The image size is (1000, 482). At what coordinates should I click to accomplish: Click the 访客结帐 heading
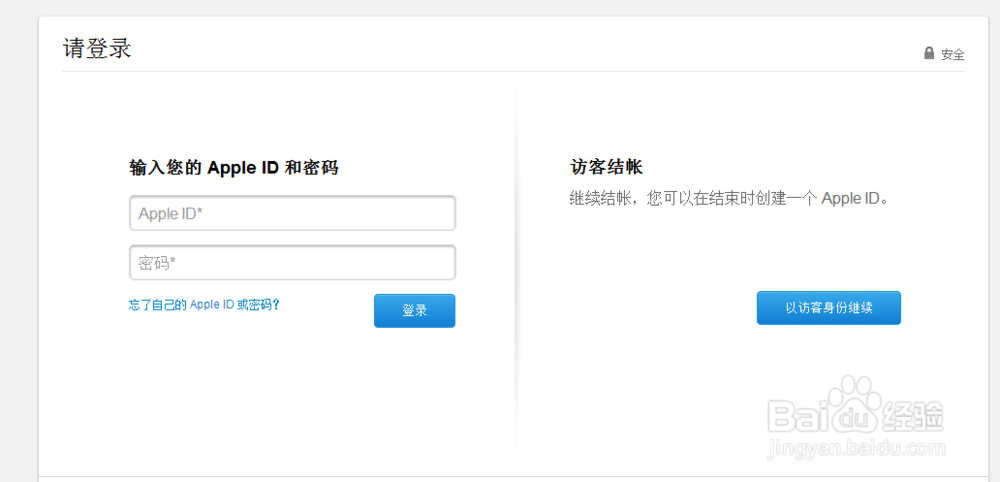pyautogui.click(x=606, y=168)
